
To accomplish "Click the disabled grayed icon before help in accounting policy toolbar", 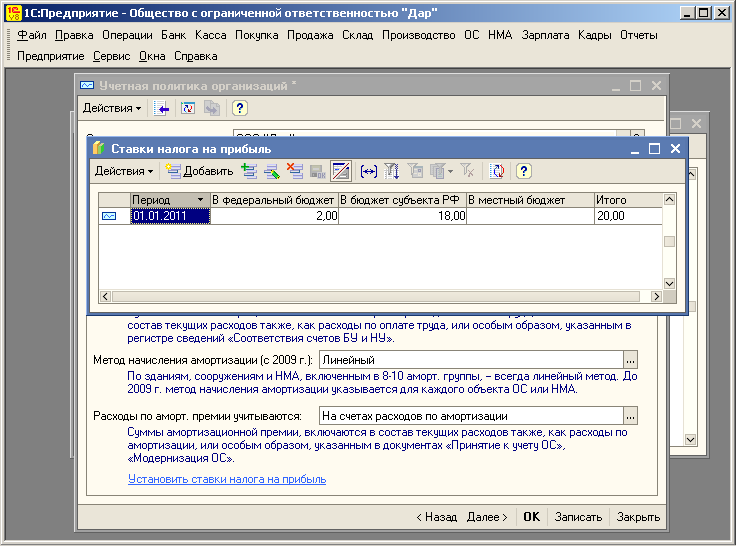I will [212, 108].
